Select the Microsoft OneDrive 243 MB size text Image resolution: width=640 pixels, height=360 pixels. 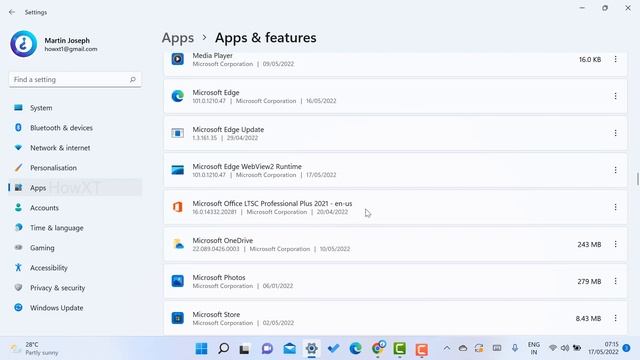tap(589, 244)
